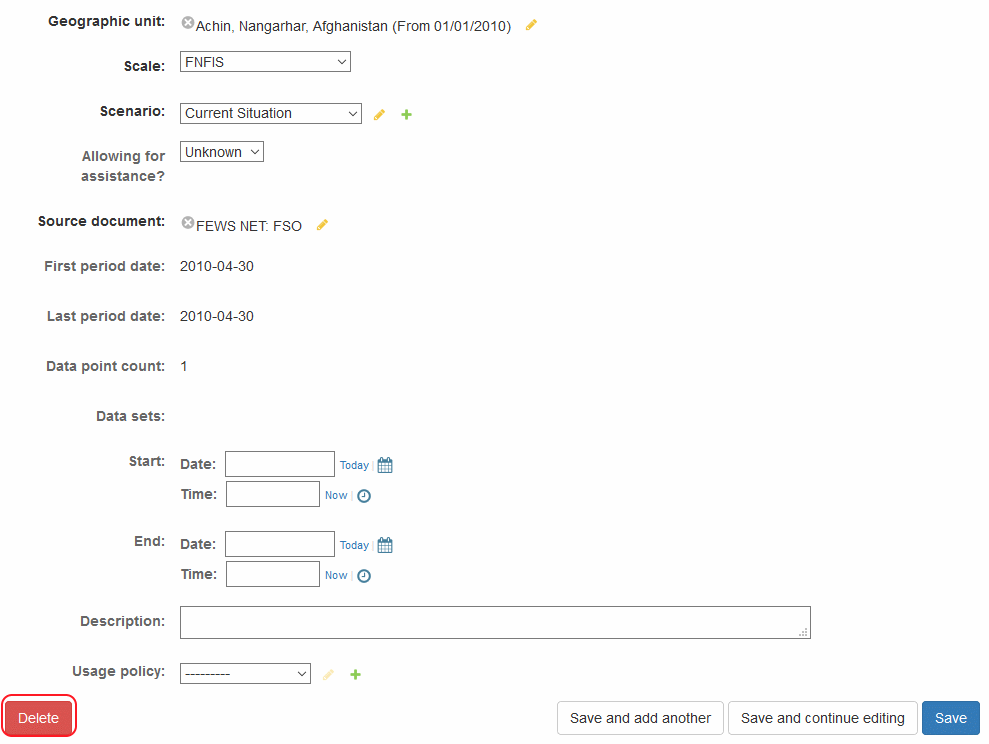The image size is (989, 744).
Task: Add a new usage policy
Action: pyautogui.click(x=355, y=675)
